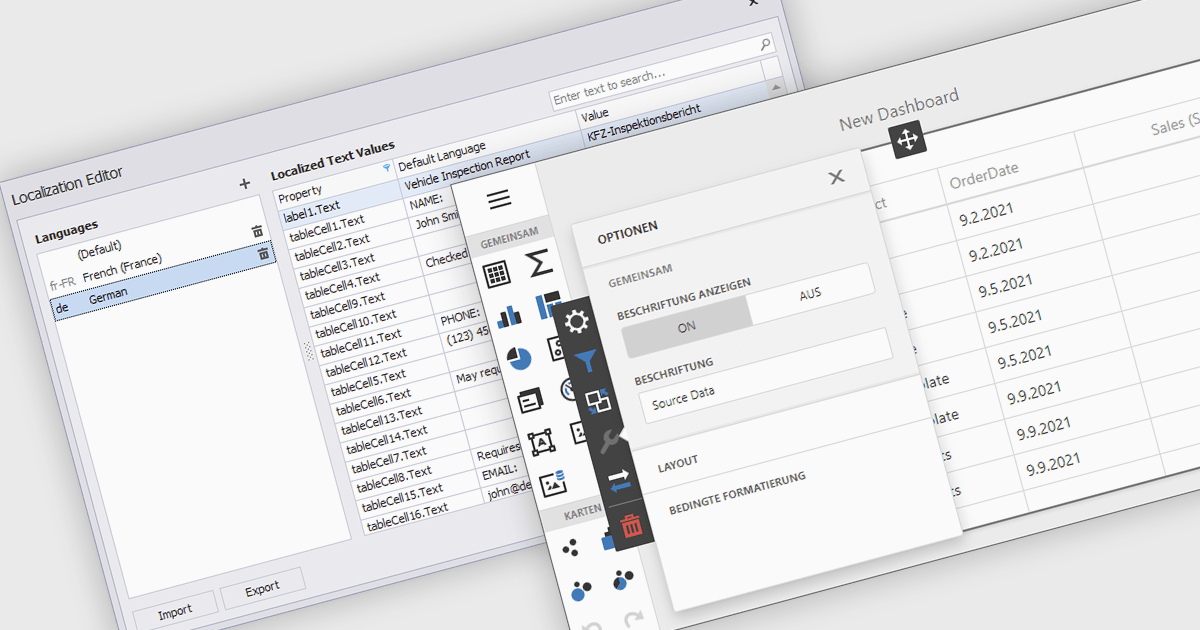Screen dimensions: 1200x630
Task: Insert a Pie chart item
Action: tap(519, 358)
